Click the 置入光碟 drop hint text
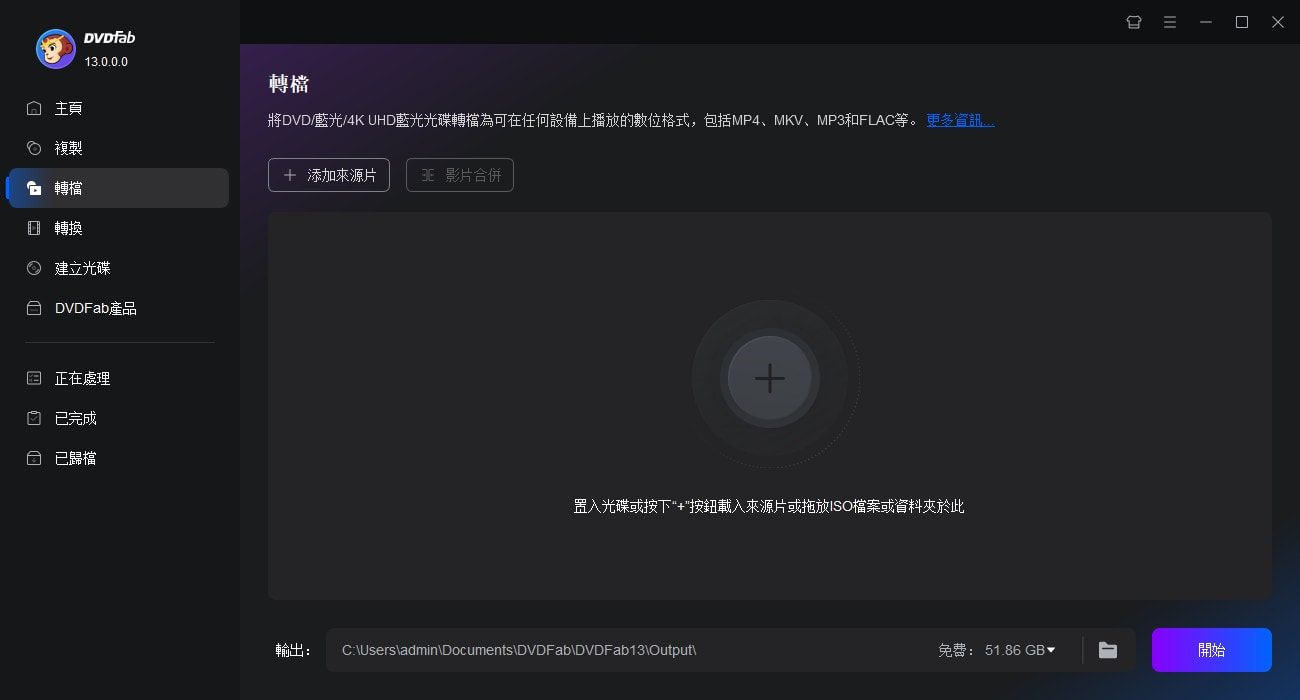Screen dimensions: 1300x700 pyautogui.click(x=769, y=507)
